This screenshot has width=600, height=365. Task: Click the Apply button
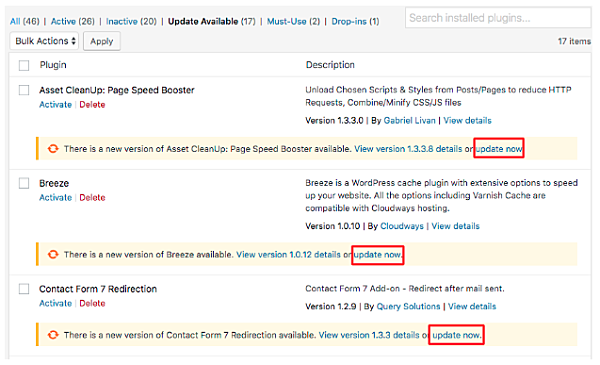(x=102, y=41)
